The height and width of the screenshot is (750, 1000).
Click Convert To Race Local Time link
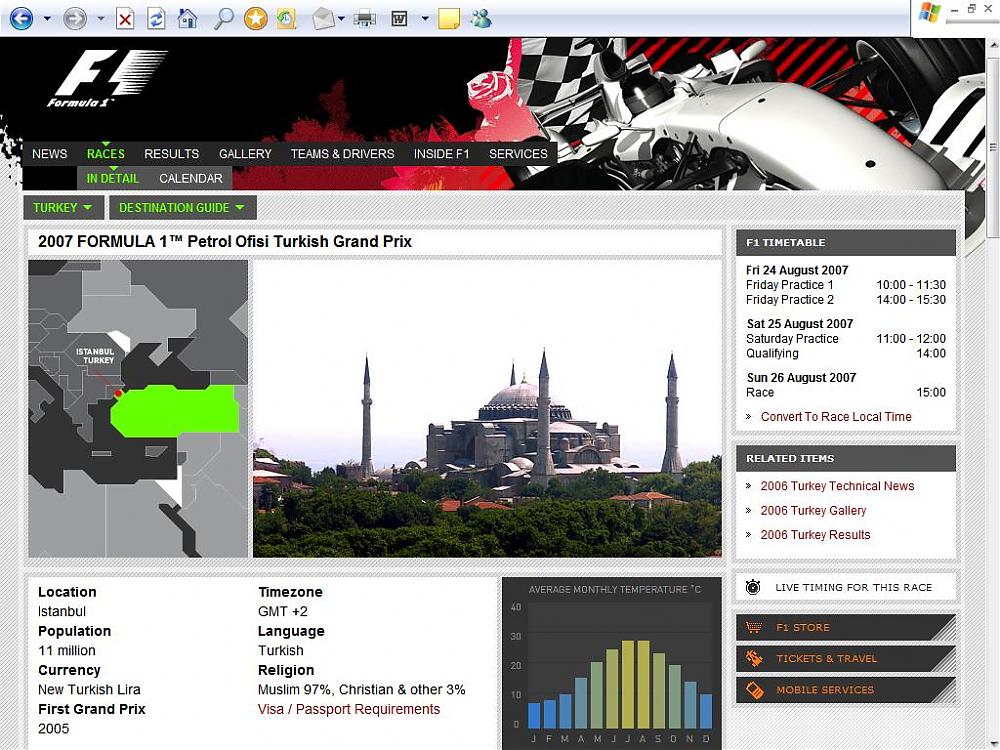point(836,417)
